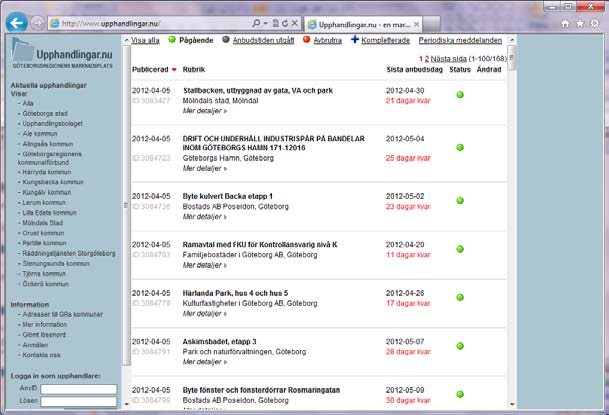This screenshot has height=415, width=609.
Task: Click green status dot for Stallbacken row
Action: (460, 95)
